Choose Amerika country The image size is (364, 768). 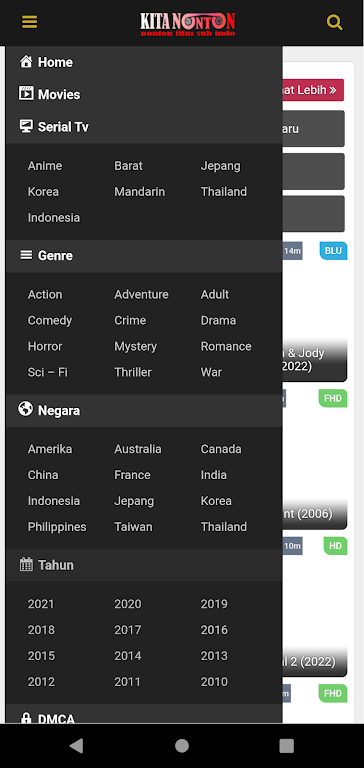[50, 449]
